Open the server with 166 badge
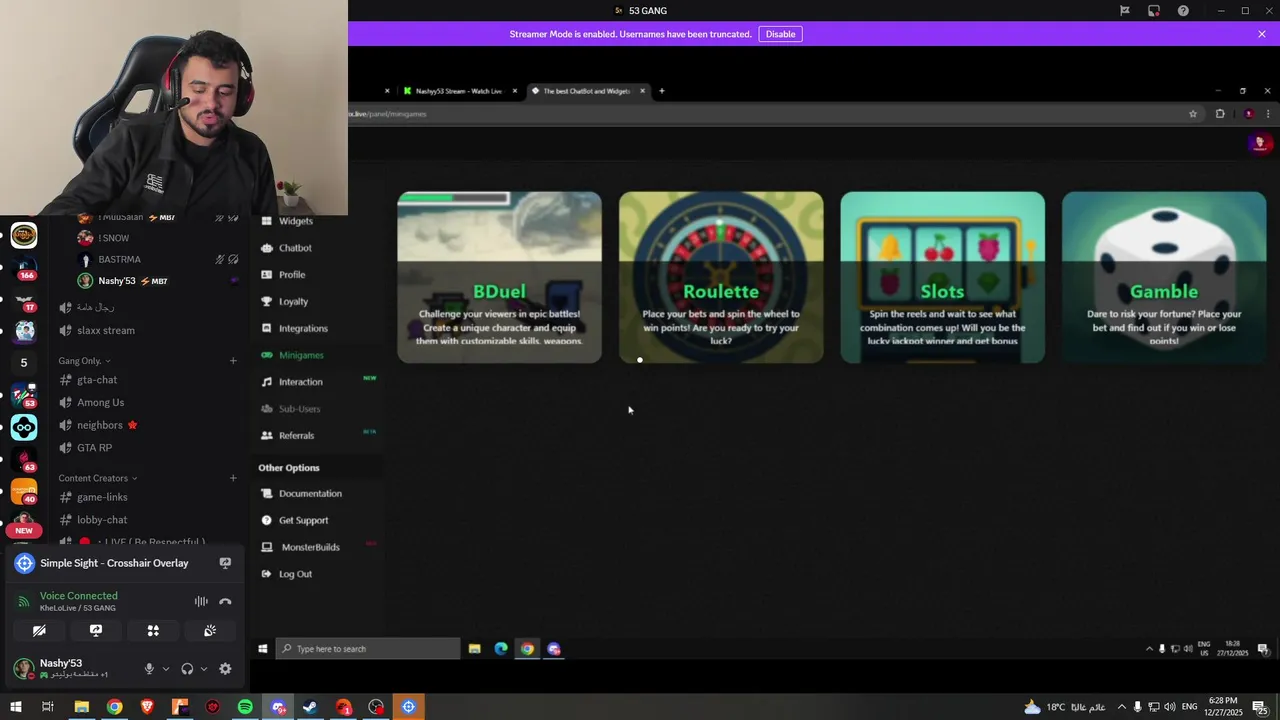The image size is (1280, 720). point(24,267)
